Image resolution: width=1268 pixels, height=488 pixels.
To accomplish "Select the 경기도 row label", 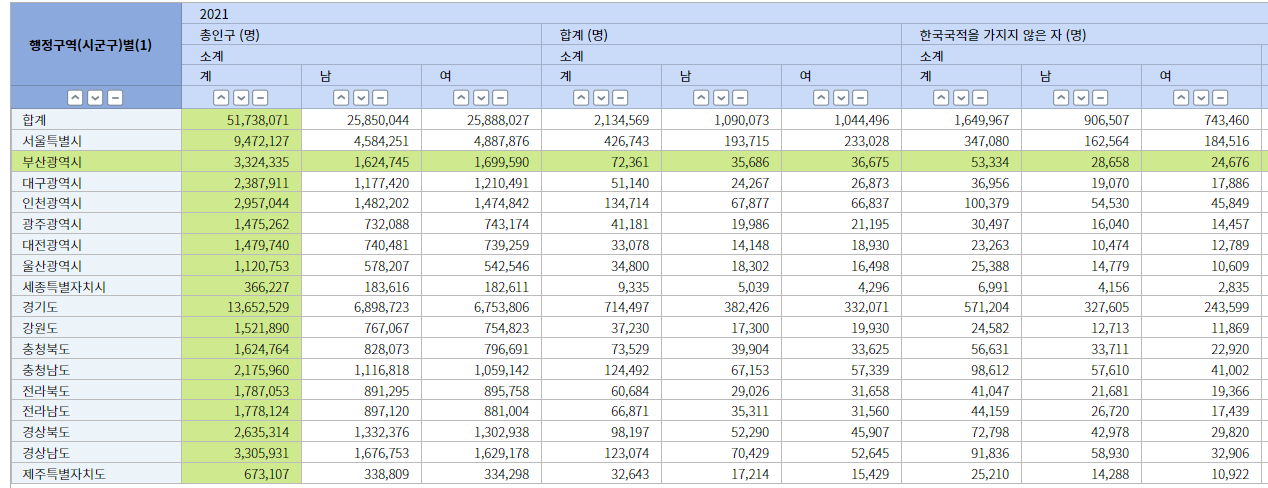I will coord(41,307).
